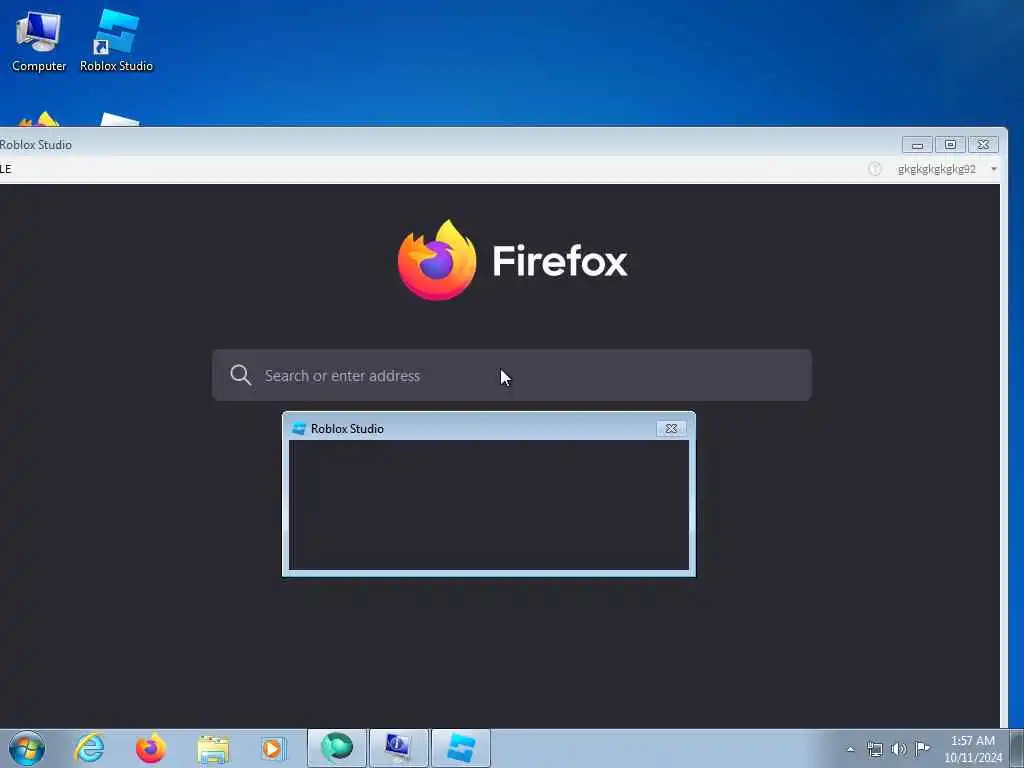The image size is (1024, 768).
Task: Click the Firefox search or enter address box
Action: pos(511,376)
